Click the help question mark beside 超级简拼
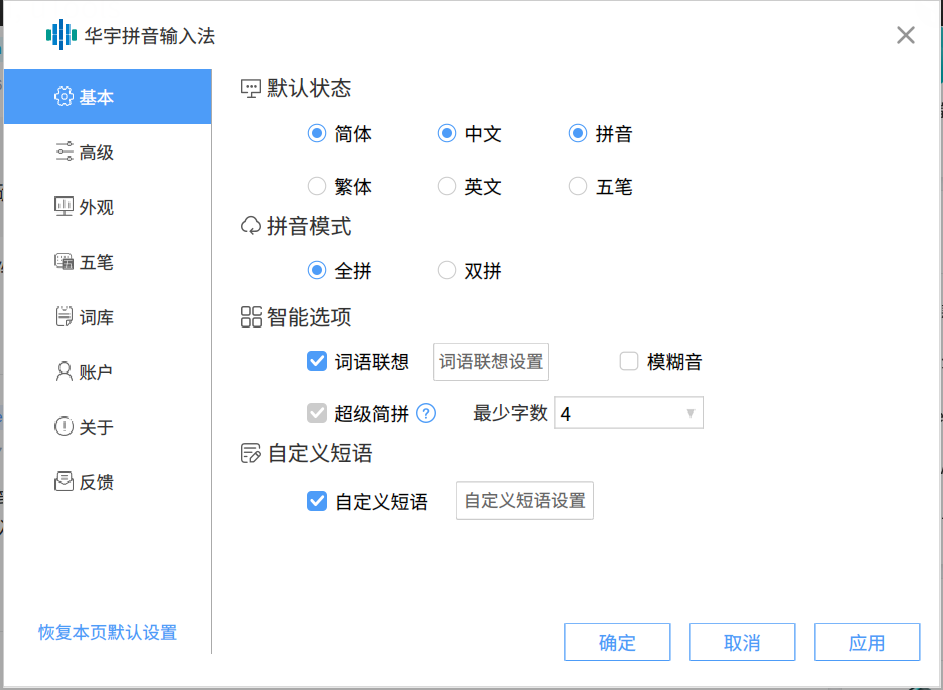Image resolution: width=943 pixels, height=690 pixels. 426,413
